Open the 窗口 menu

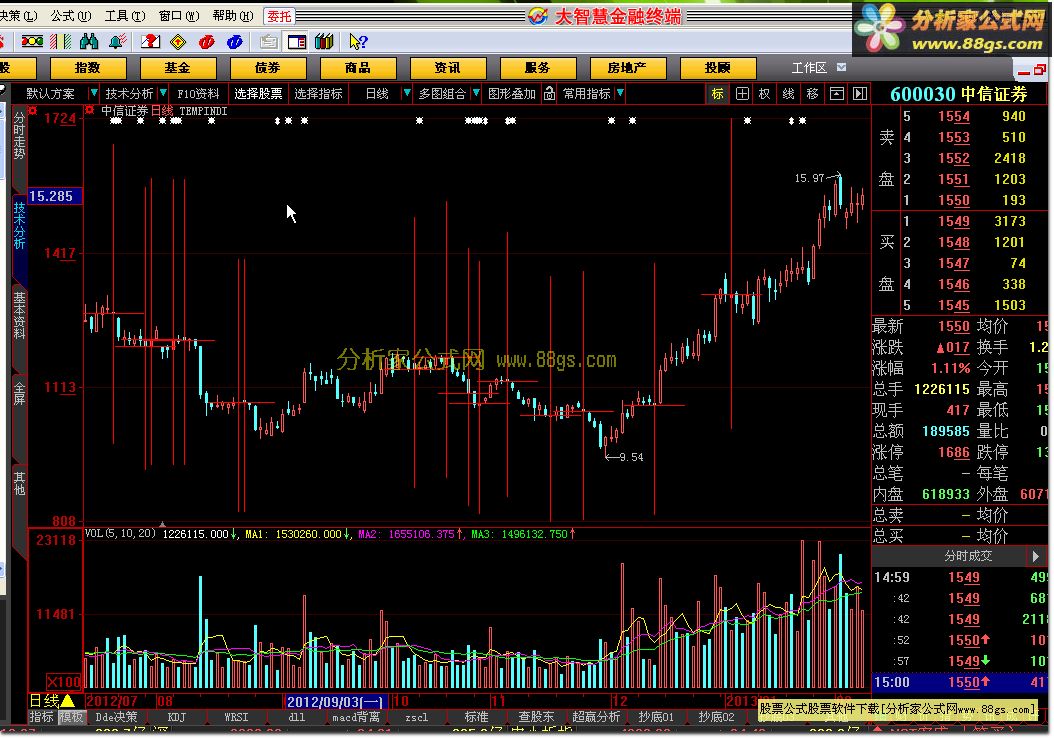(x=179, y=15)
